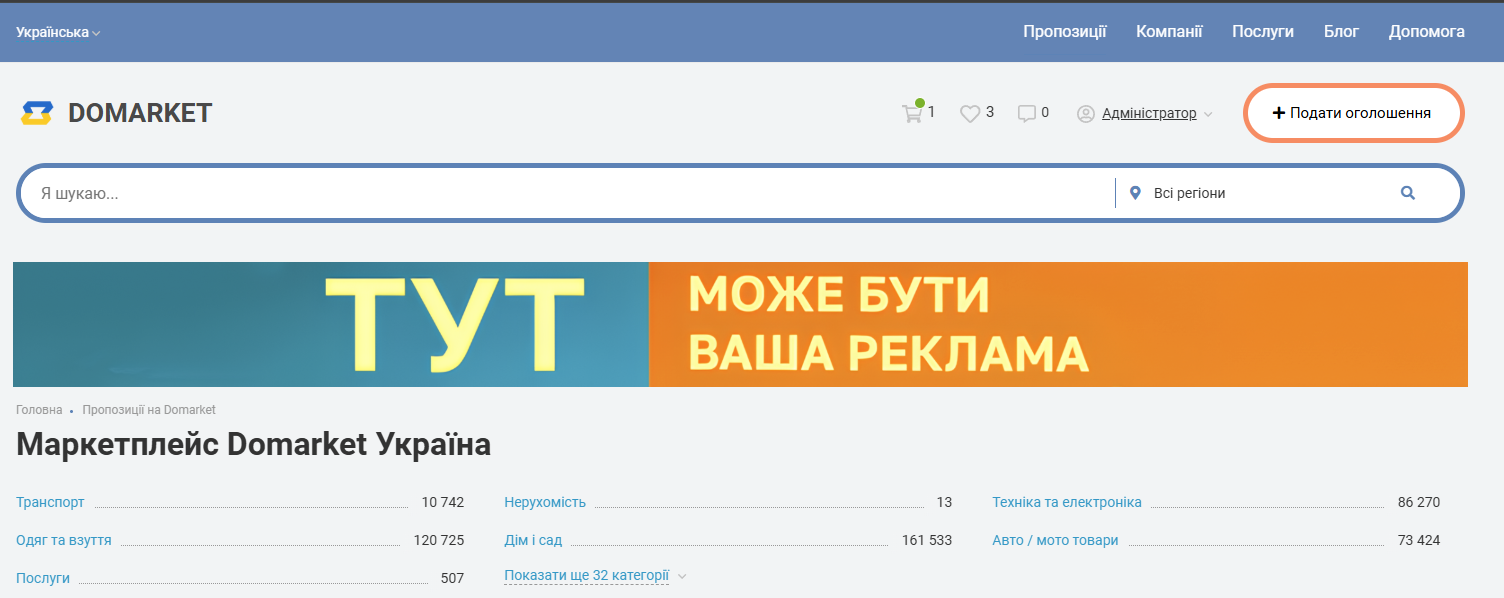Screen dimensions: 1504x598
Task: Open Допомога in the top navigation
Action: pyautogui.click(x=1426, y=32)
